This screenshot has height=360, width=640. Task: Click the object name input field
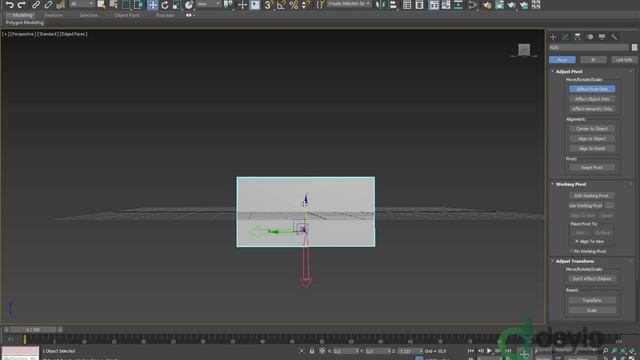(x=589, y=47)
